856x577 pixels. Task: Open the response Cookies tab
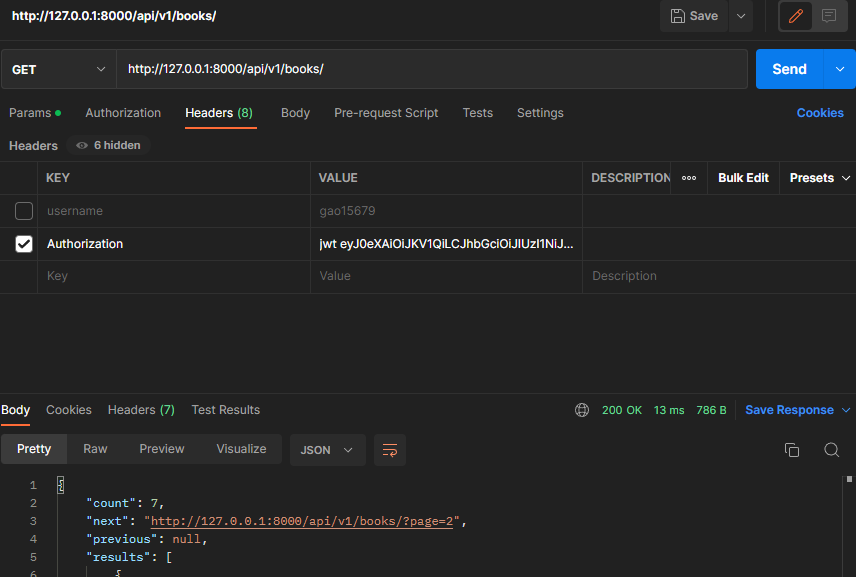tap(69, 410)
